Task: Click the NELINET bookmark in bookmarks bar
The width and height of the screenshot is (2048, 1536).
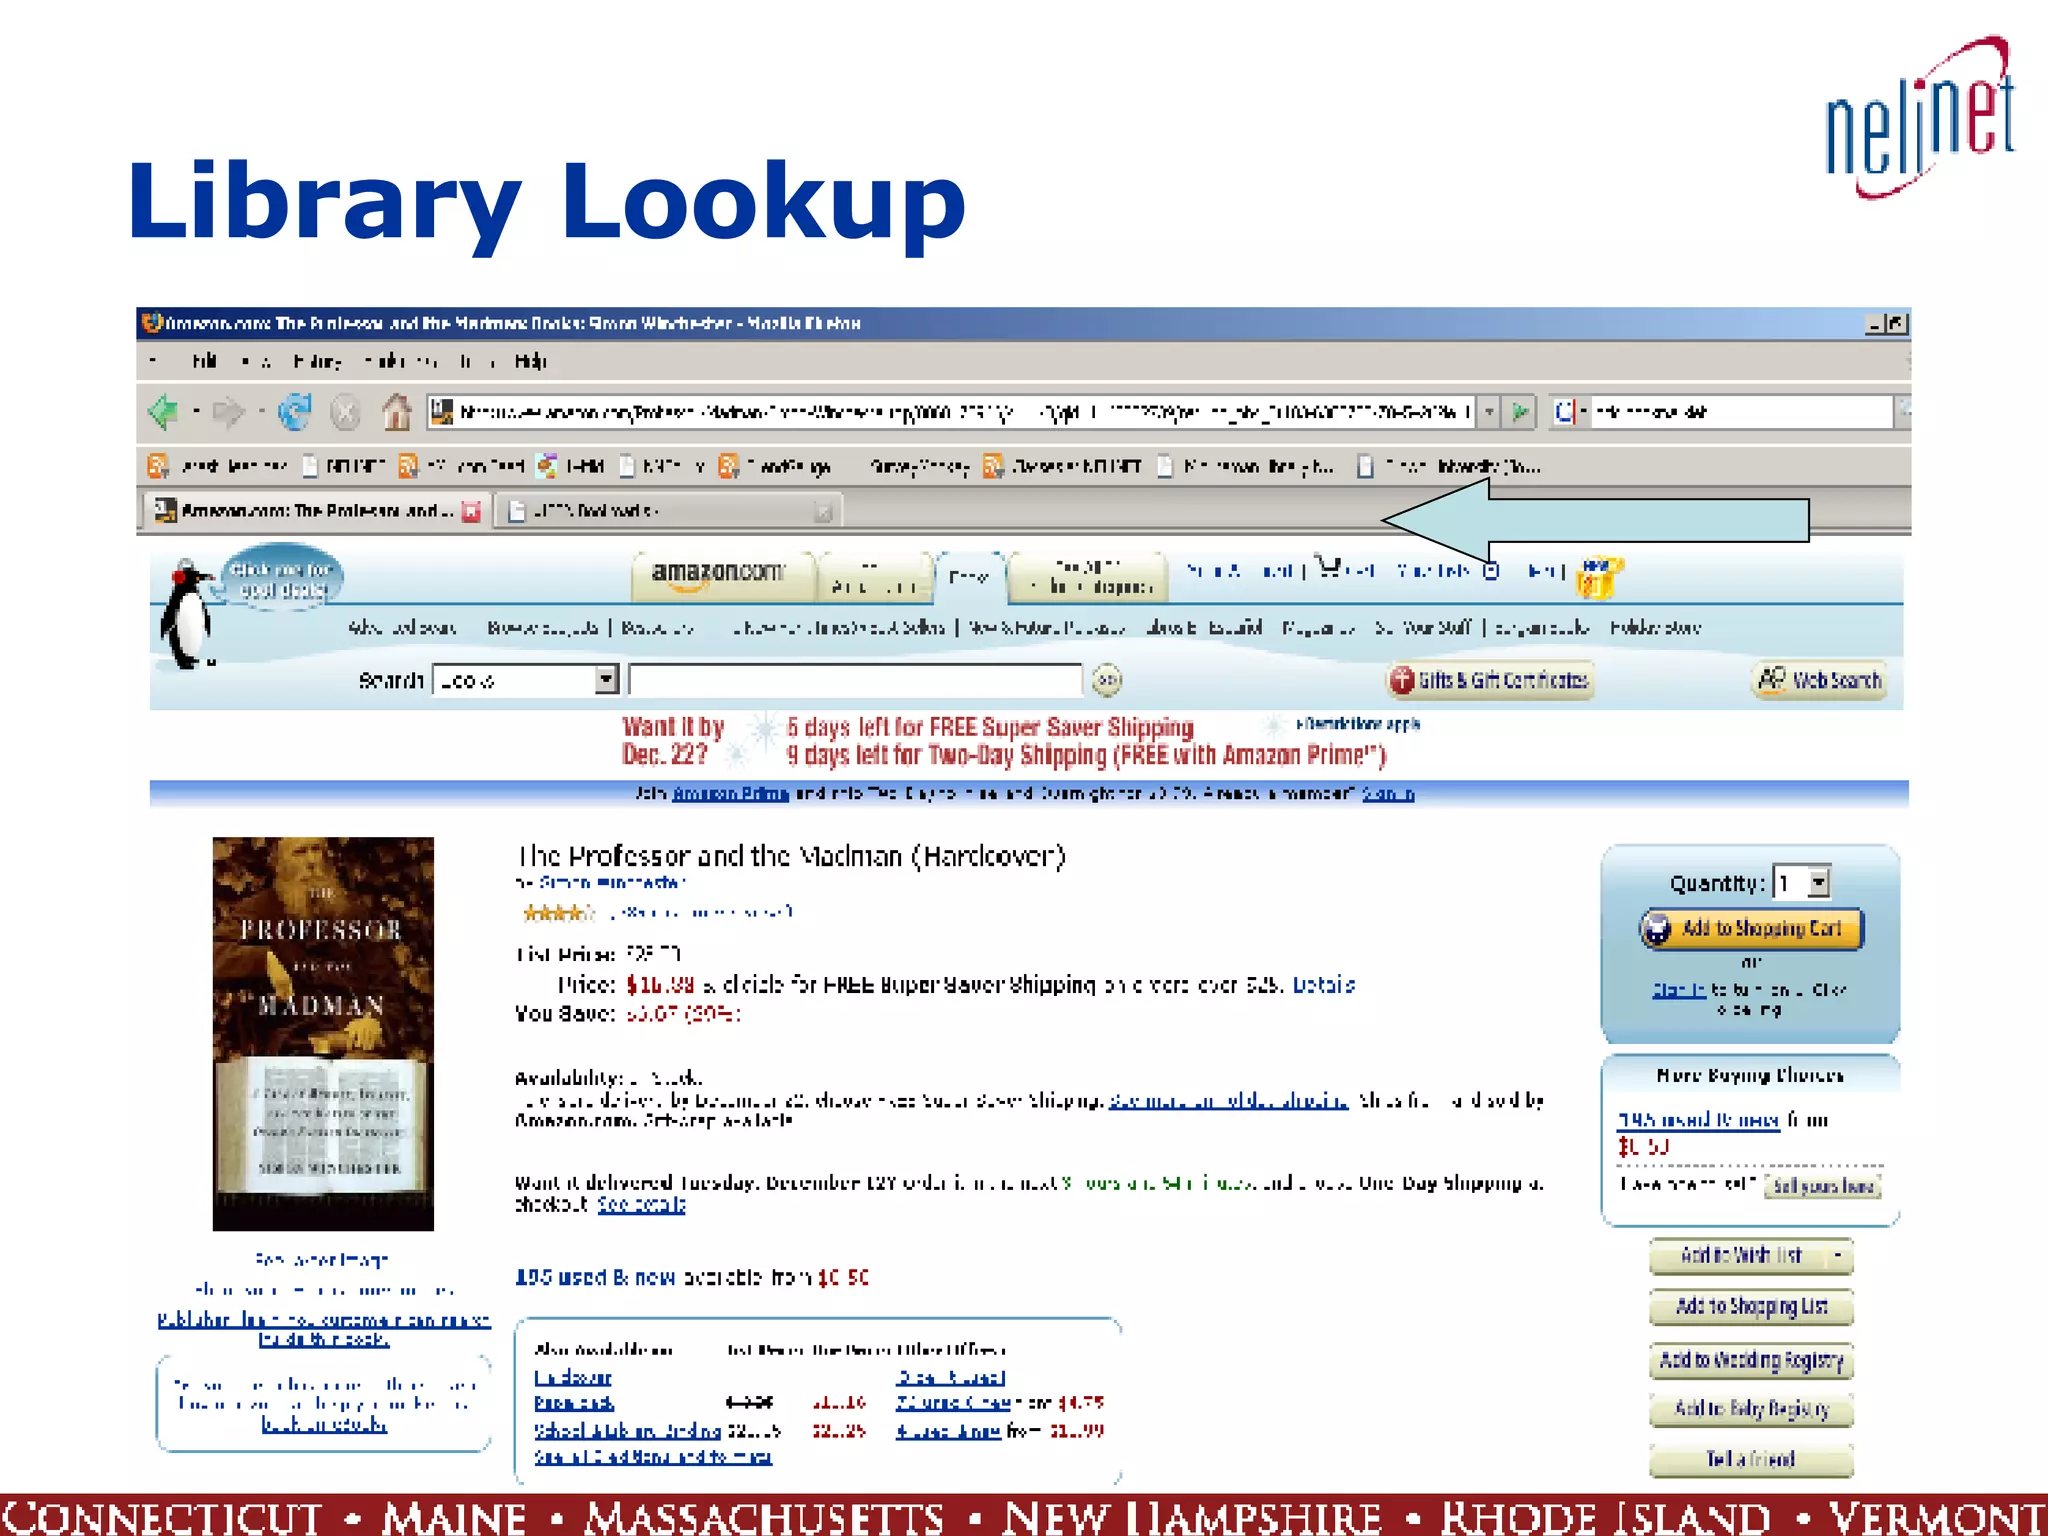Action: pyautogui.click(x=345, y=466)
